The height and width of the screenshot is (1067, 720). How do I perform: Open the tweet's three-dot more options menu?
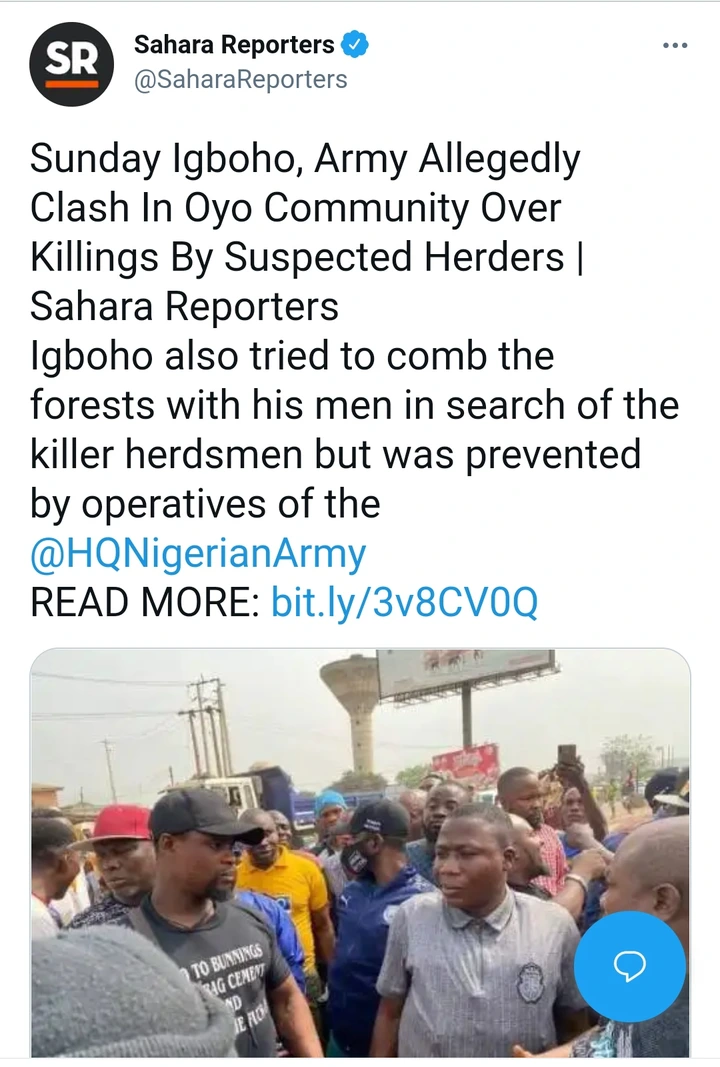675,46
